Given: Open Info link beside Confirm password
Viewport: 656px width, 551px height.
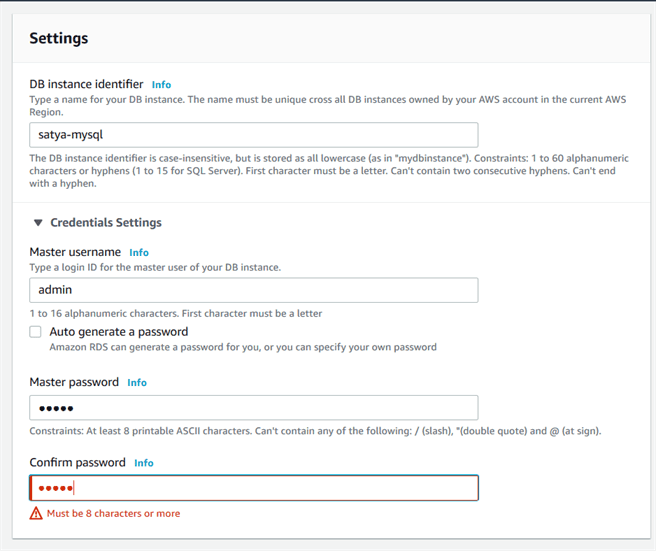Looking at the screenshot, I should point(144,463).
